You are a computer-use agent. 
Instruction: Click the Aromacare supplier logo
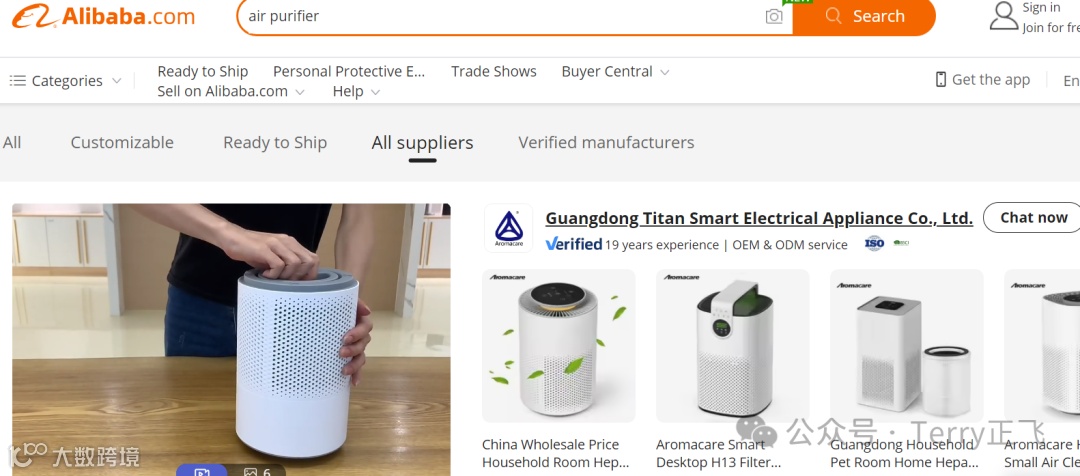508,228
